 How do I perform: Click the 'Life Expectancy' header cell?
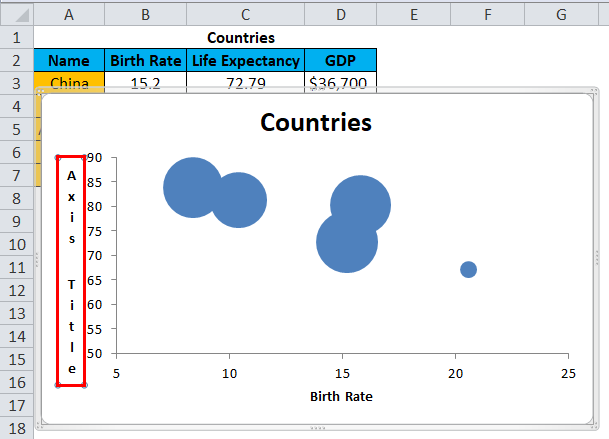click(245, 61)
